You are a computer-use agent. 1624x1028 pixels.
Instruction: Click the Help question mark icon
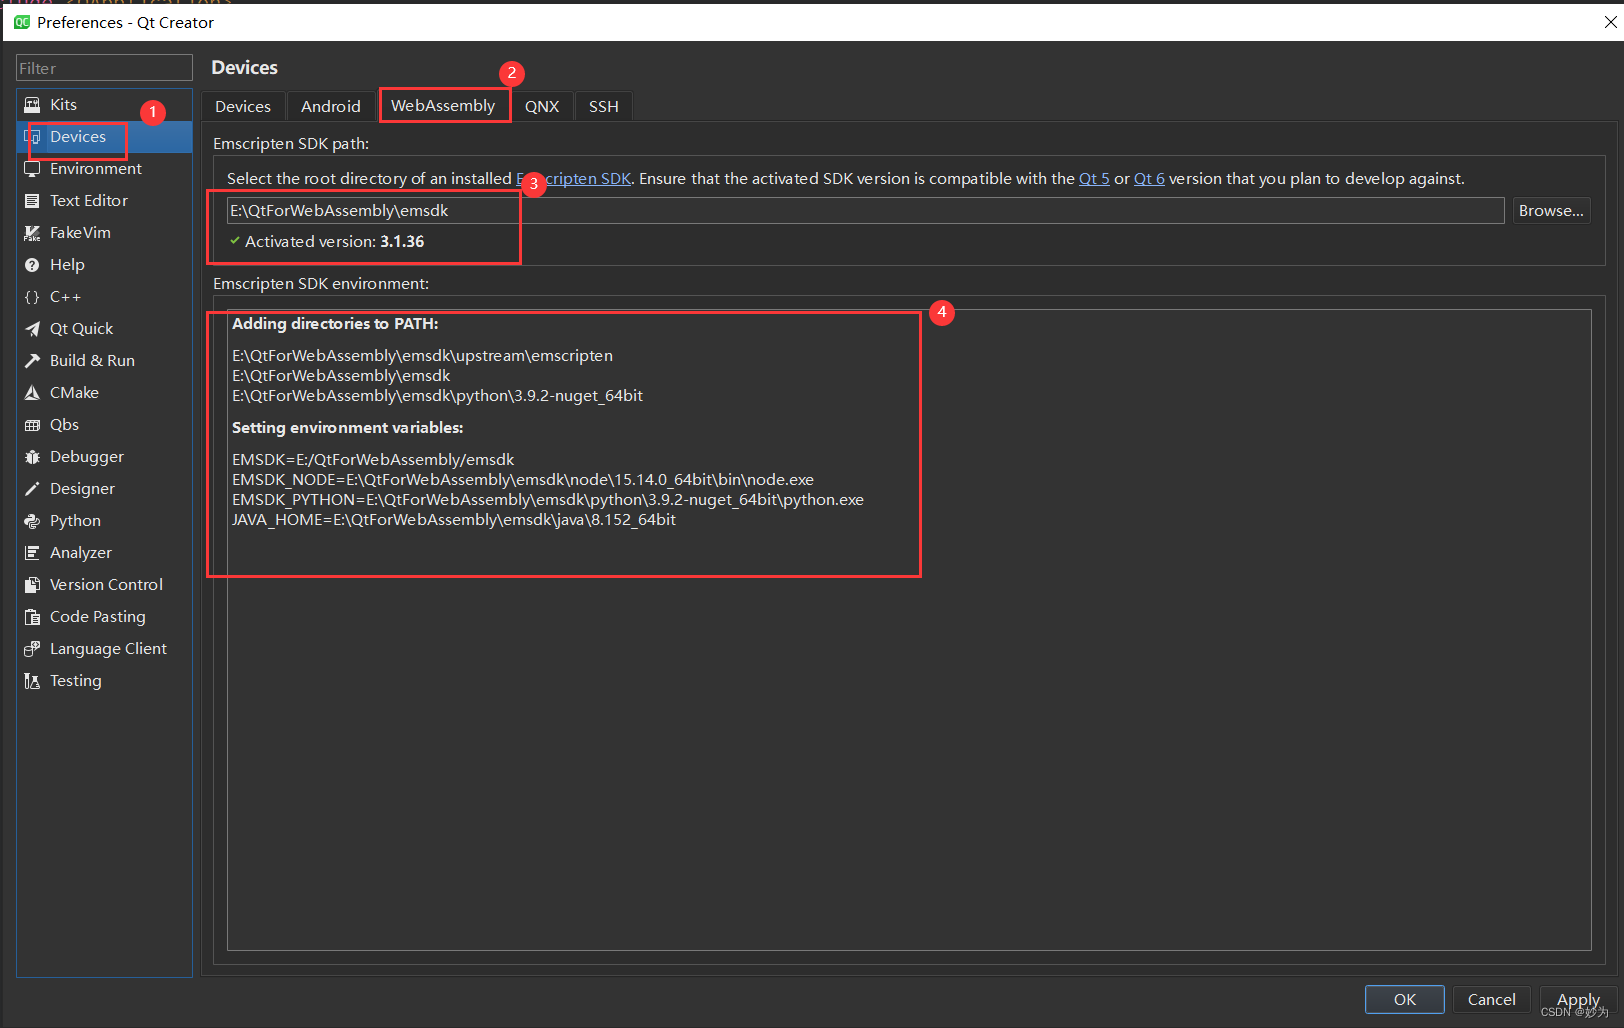pos(32,265)
